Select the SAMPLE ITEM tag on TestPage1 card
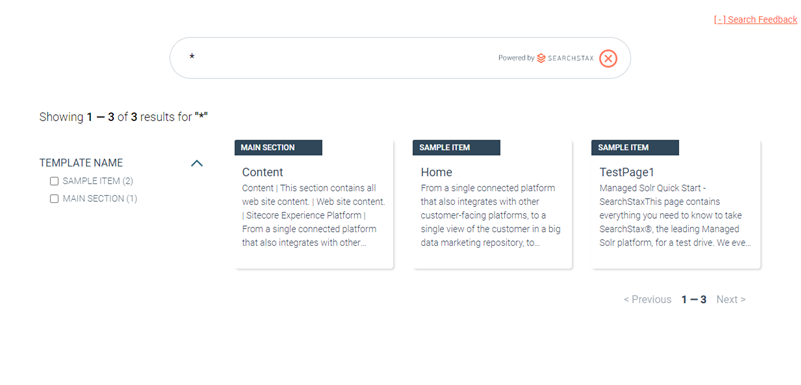 635,148
